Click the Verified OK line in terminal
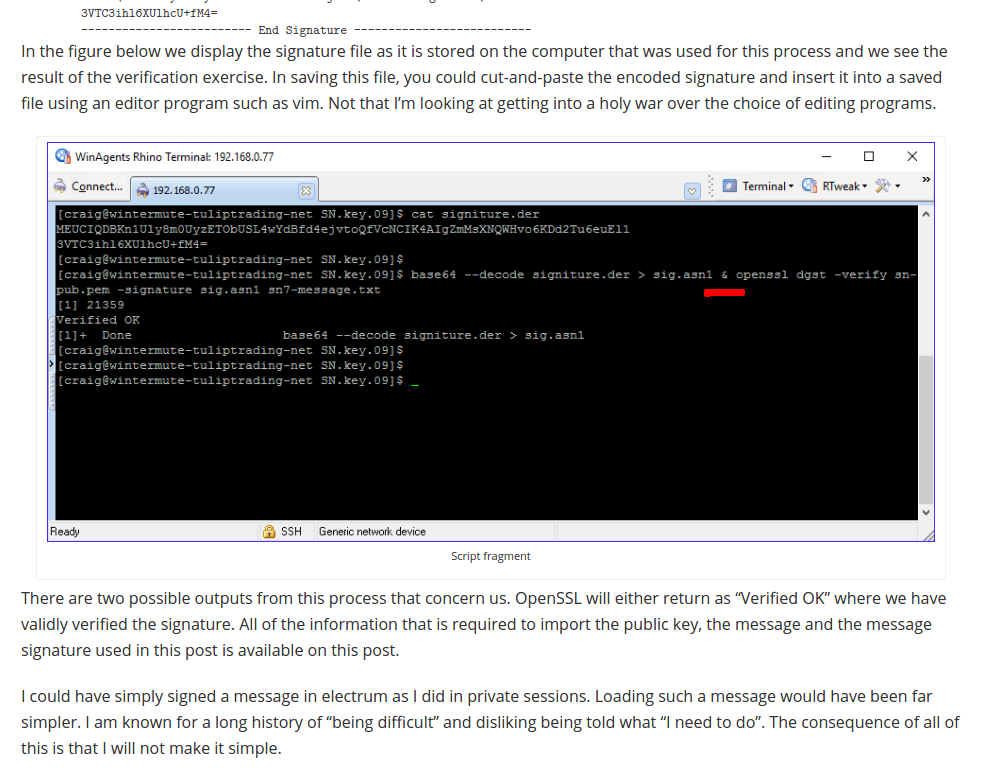 coord(98,320)
